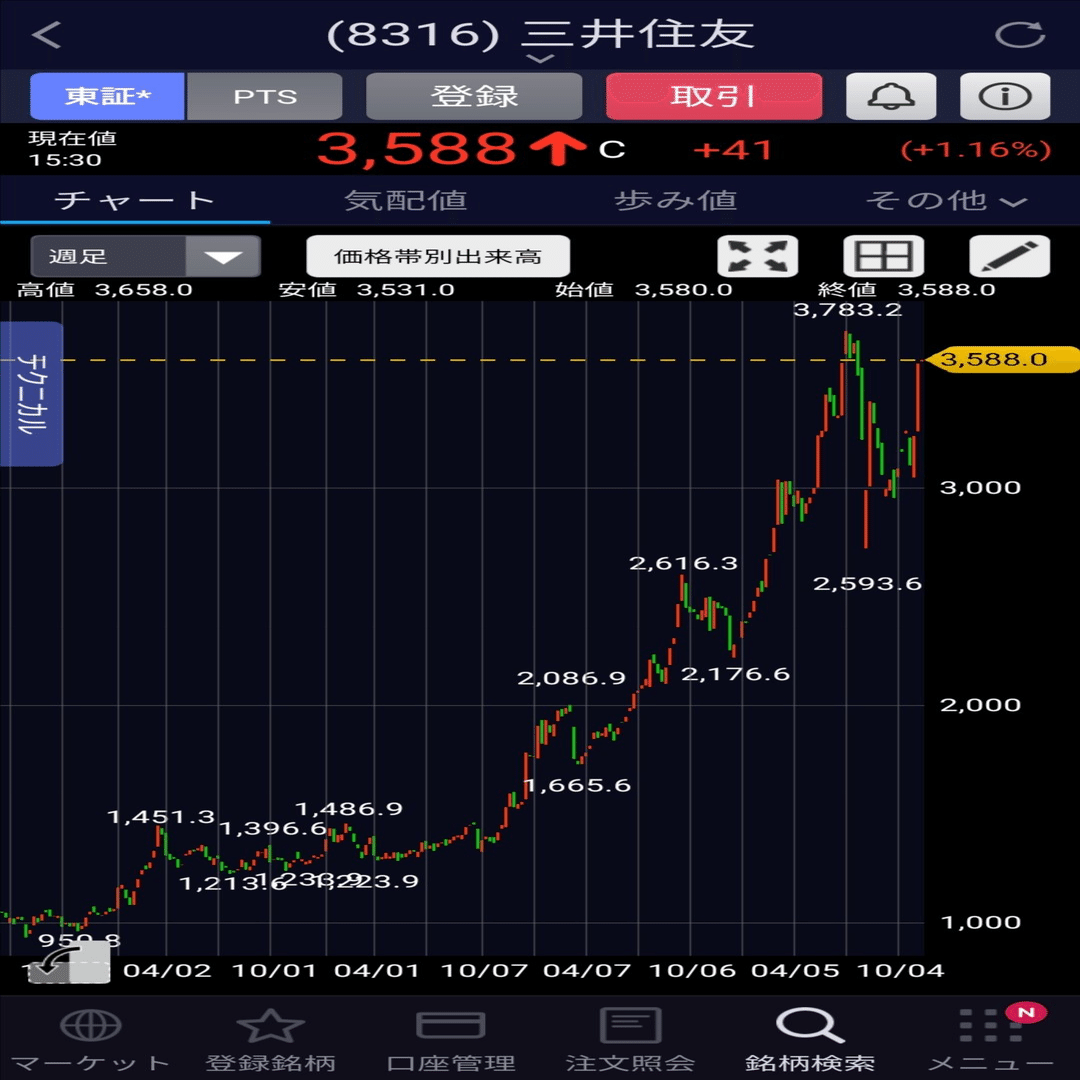The height and width of the screenshot is (1080, 1080).
Task: Tap the 2,616.3 peak label
Action: [x=683, y=563]
